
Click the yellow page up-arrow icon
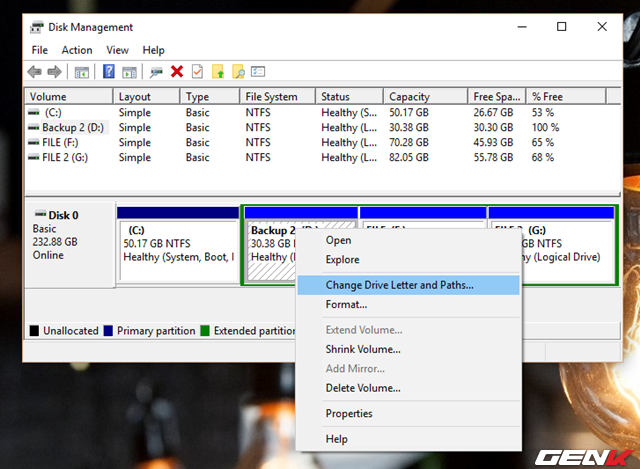tap(218, 71)
